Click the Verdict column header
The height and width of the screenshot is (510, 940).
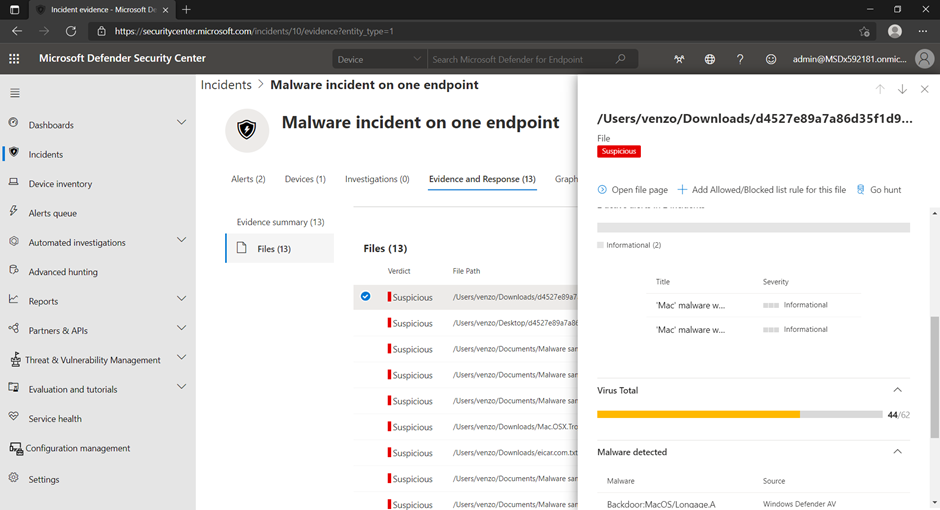pos(399,271)
